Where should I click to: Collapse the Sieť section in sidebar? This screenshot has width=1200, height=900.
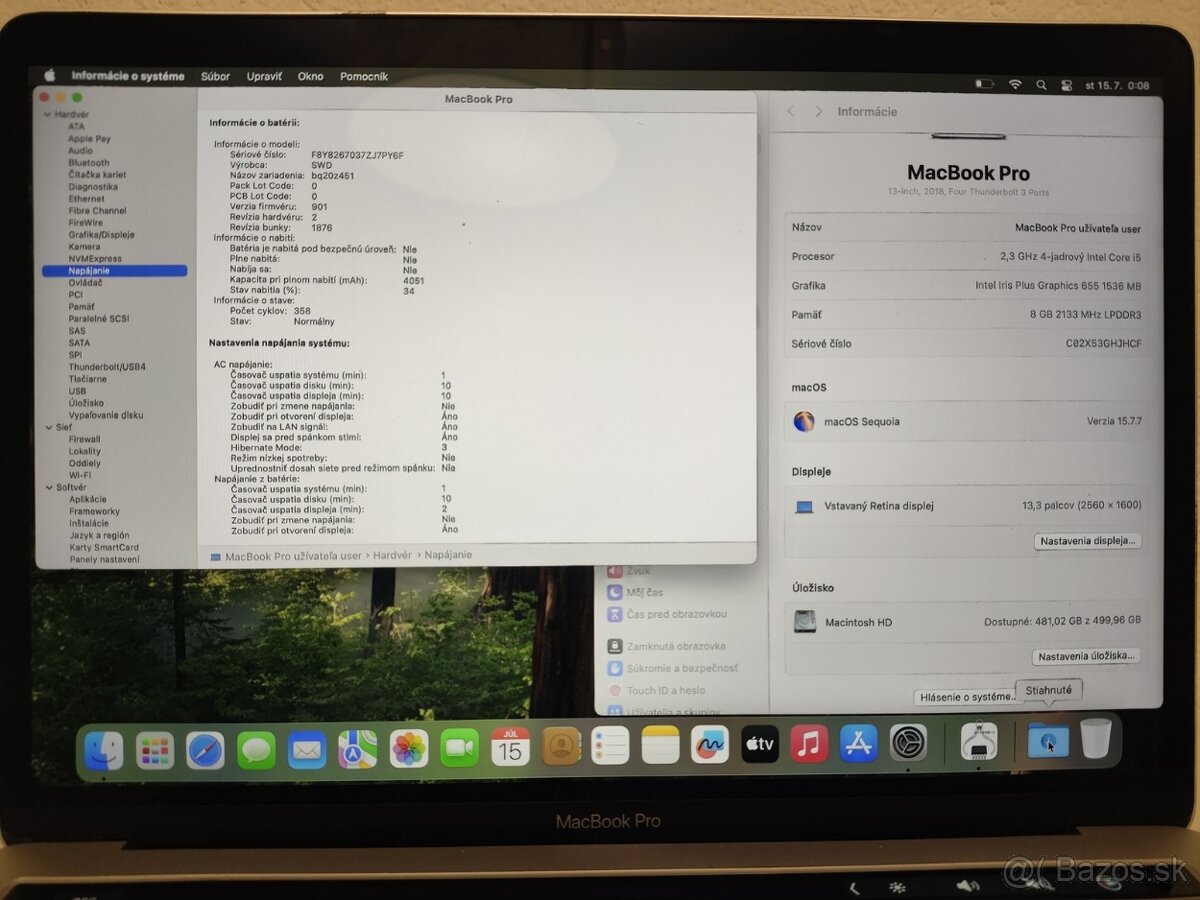(47, 427)
